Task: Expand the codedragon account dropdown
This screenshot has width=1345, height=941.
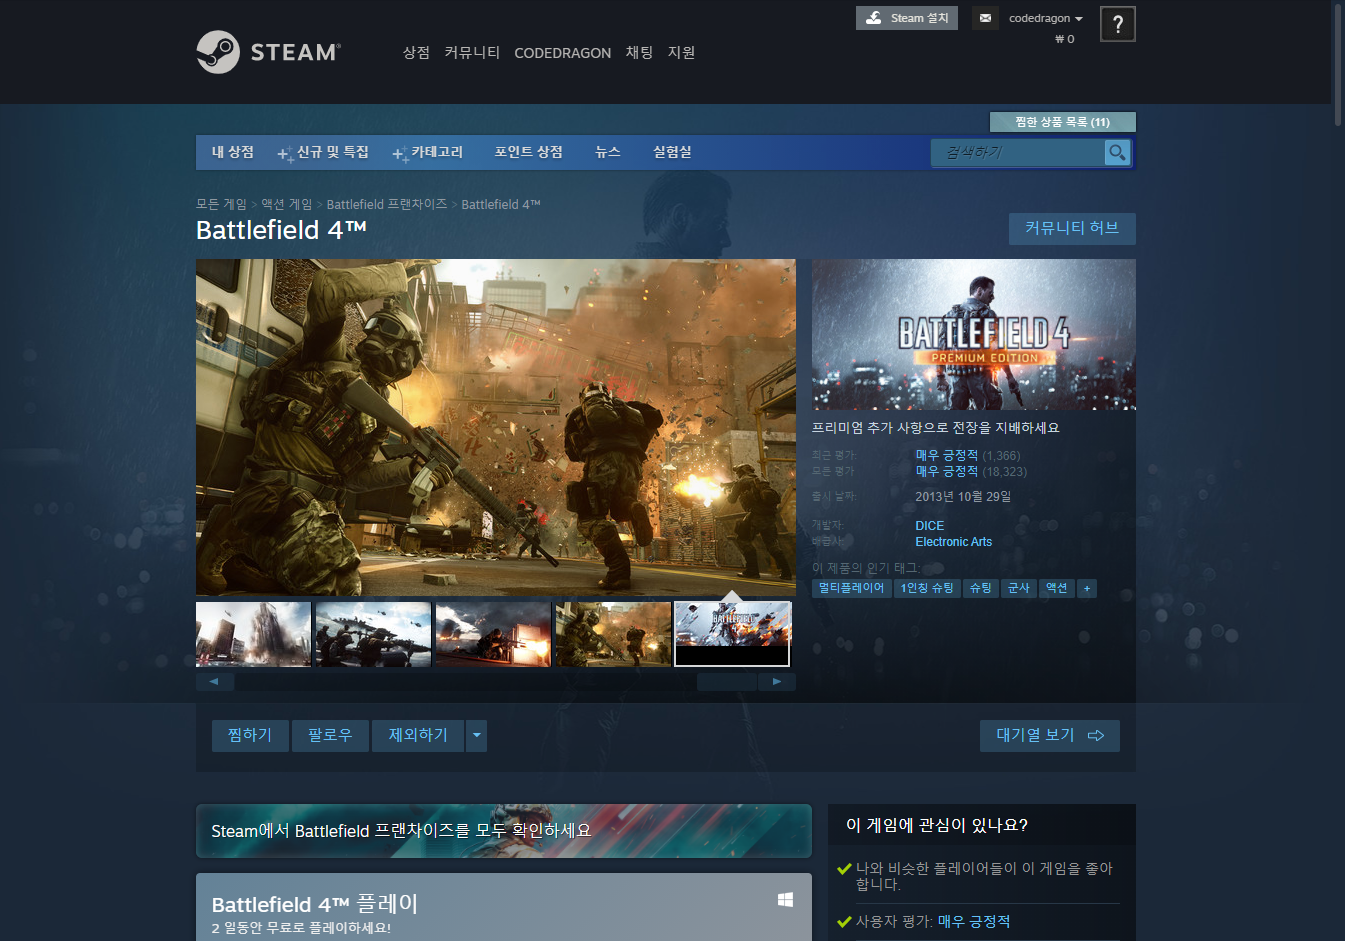Action: pyautogui.click(x=1046, y=18)
